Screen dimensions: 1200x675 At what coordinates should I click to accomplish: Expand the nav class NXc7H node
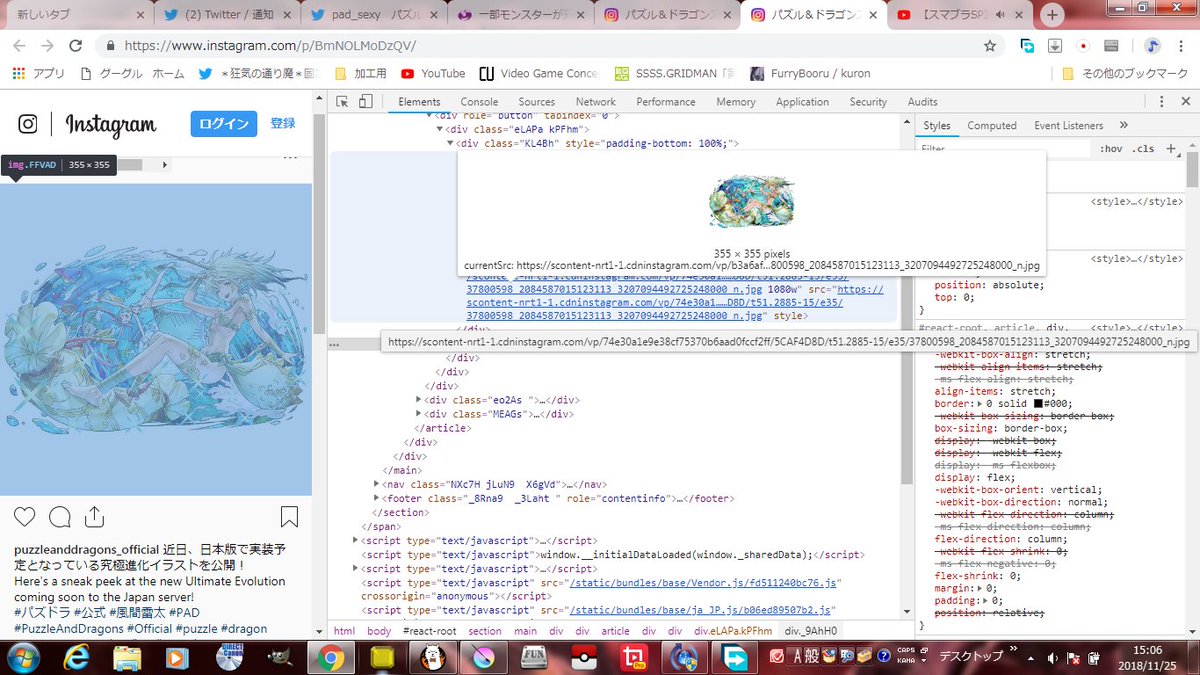(376, 483)
